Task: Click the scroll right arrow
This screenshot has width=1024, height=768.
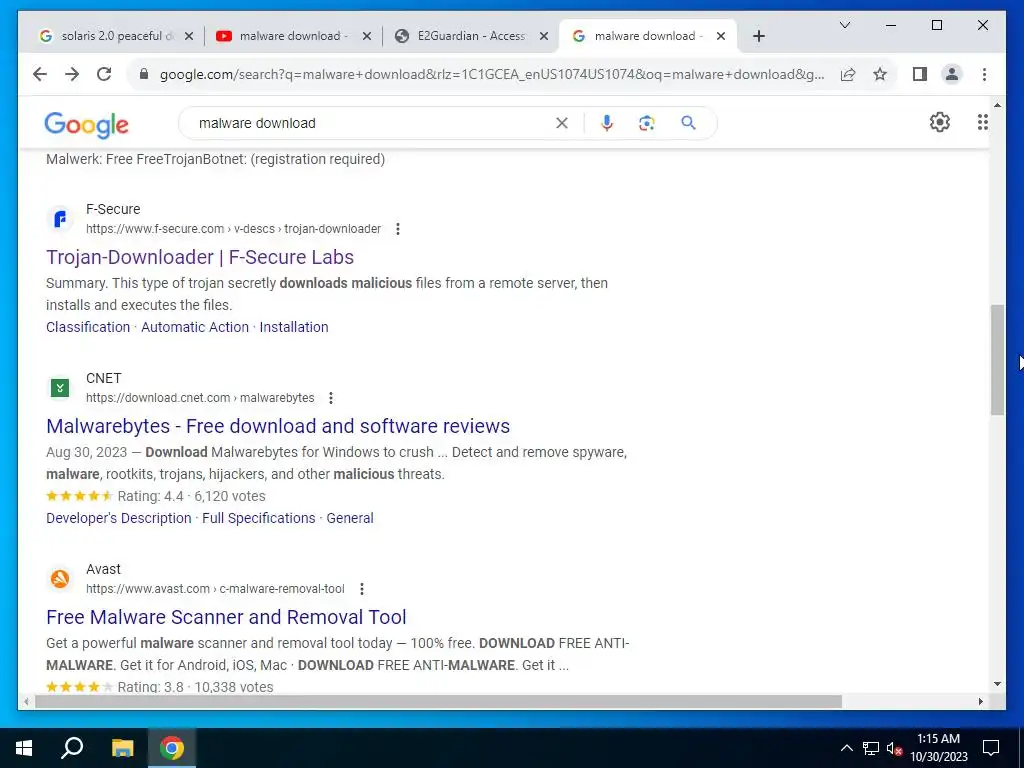Action: (x=980, y=701)
